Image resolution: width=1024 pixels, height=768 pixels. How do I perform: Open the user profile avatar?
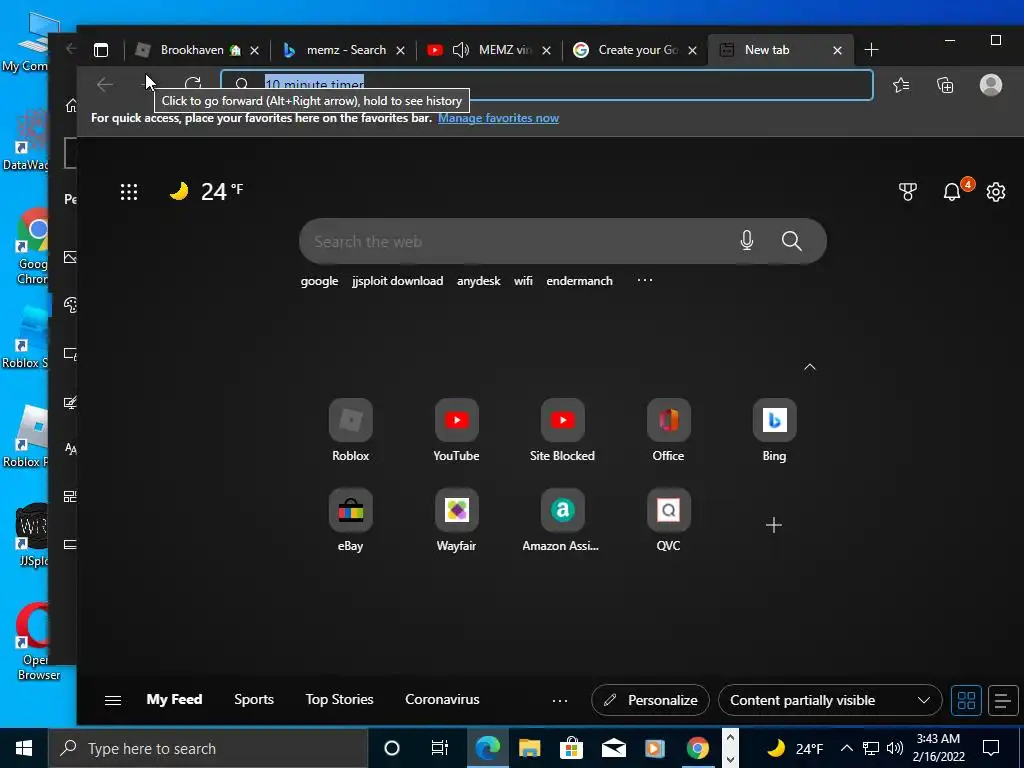pos(991,85)
